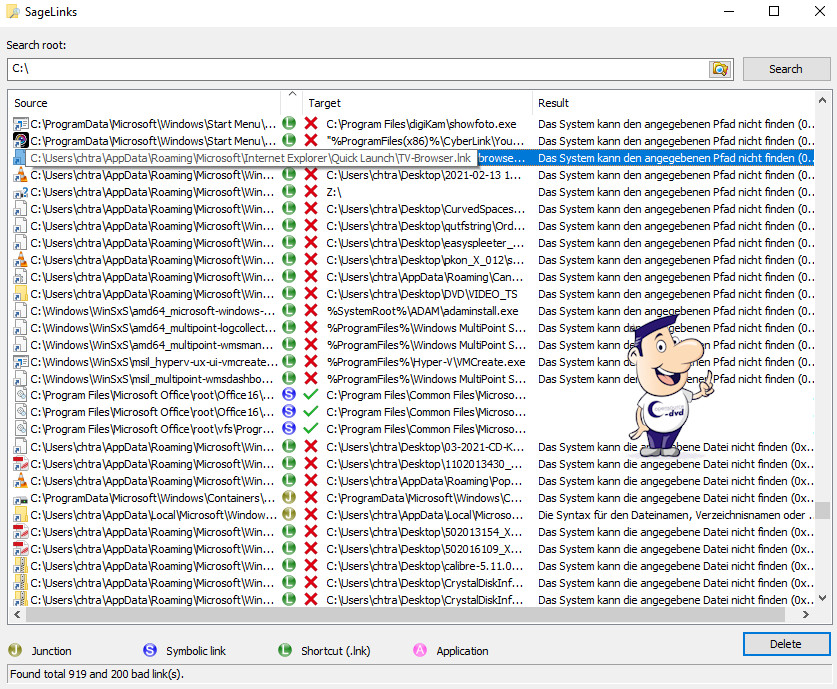Select the calibre-5.11.0 target row
837x689 pixels.
point(425,566)
